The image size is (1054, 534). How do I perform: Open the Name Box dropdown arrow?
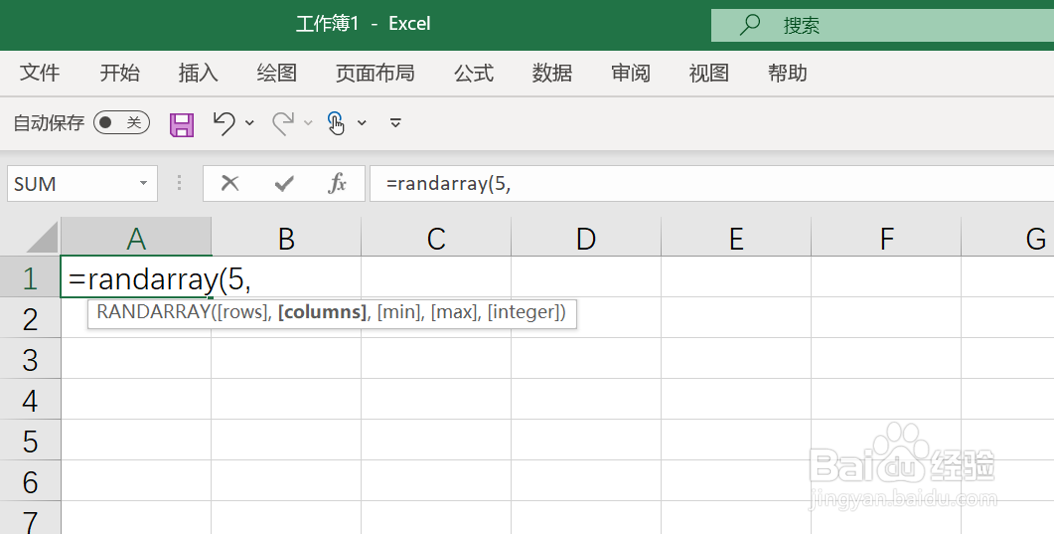[x=143, y=184]
